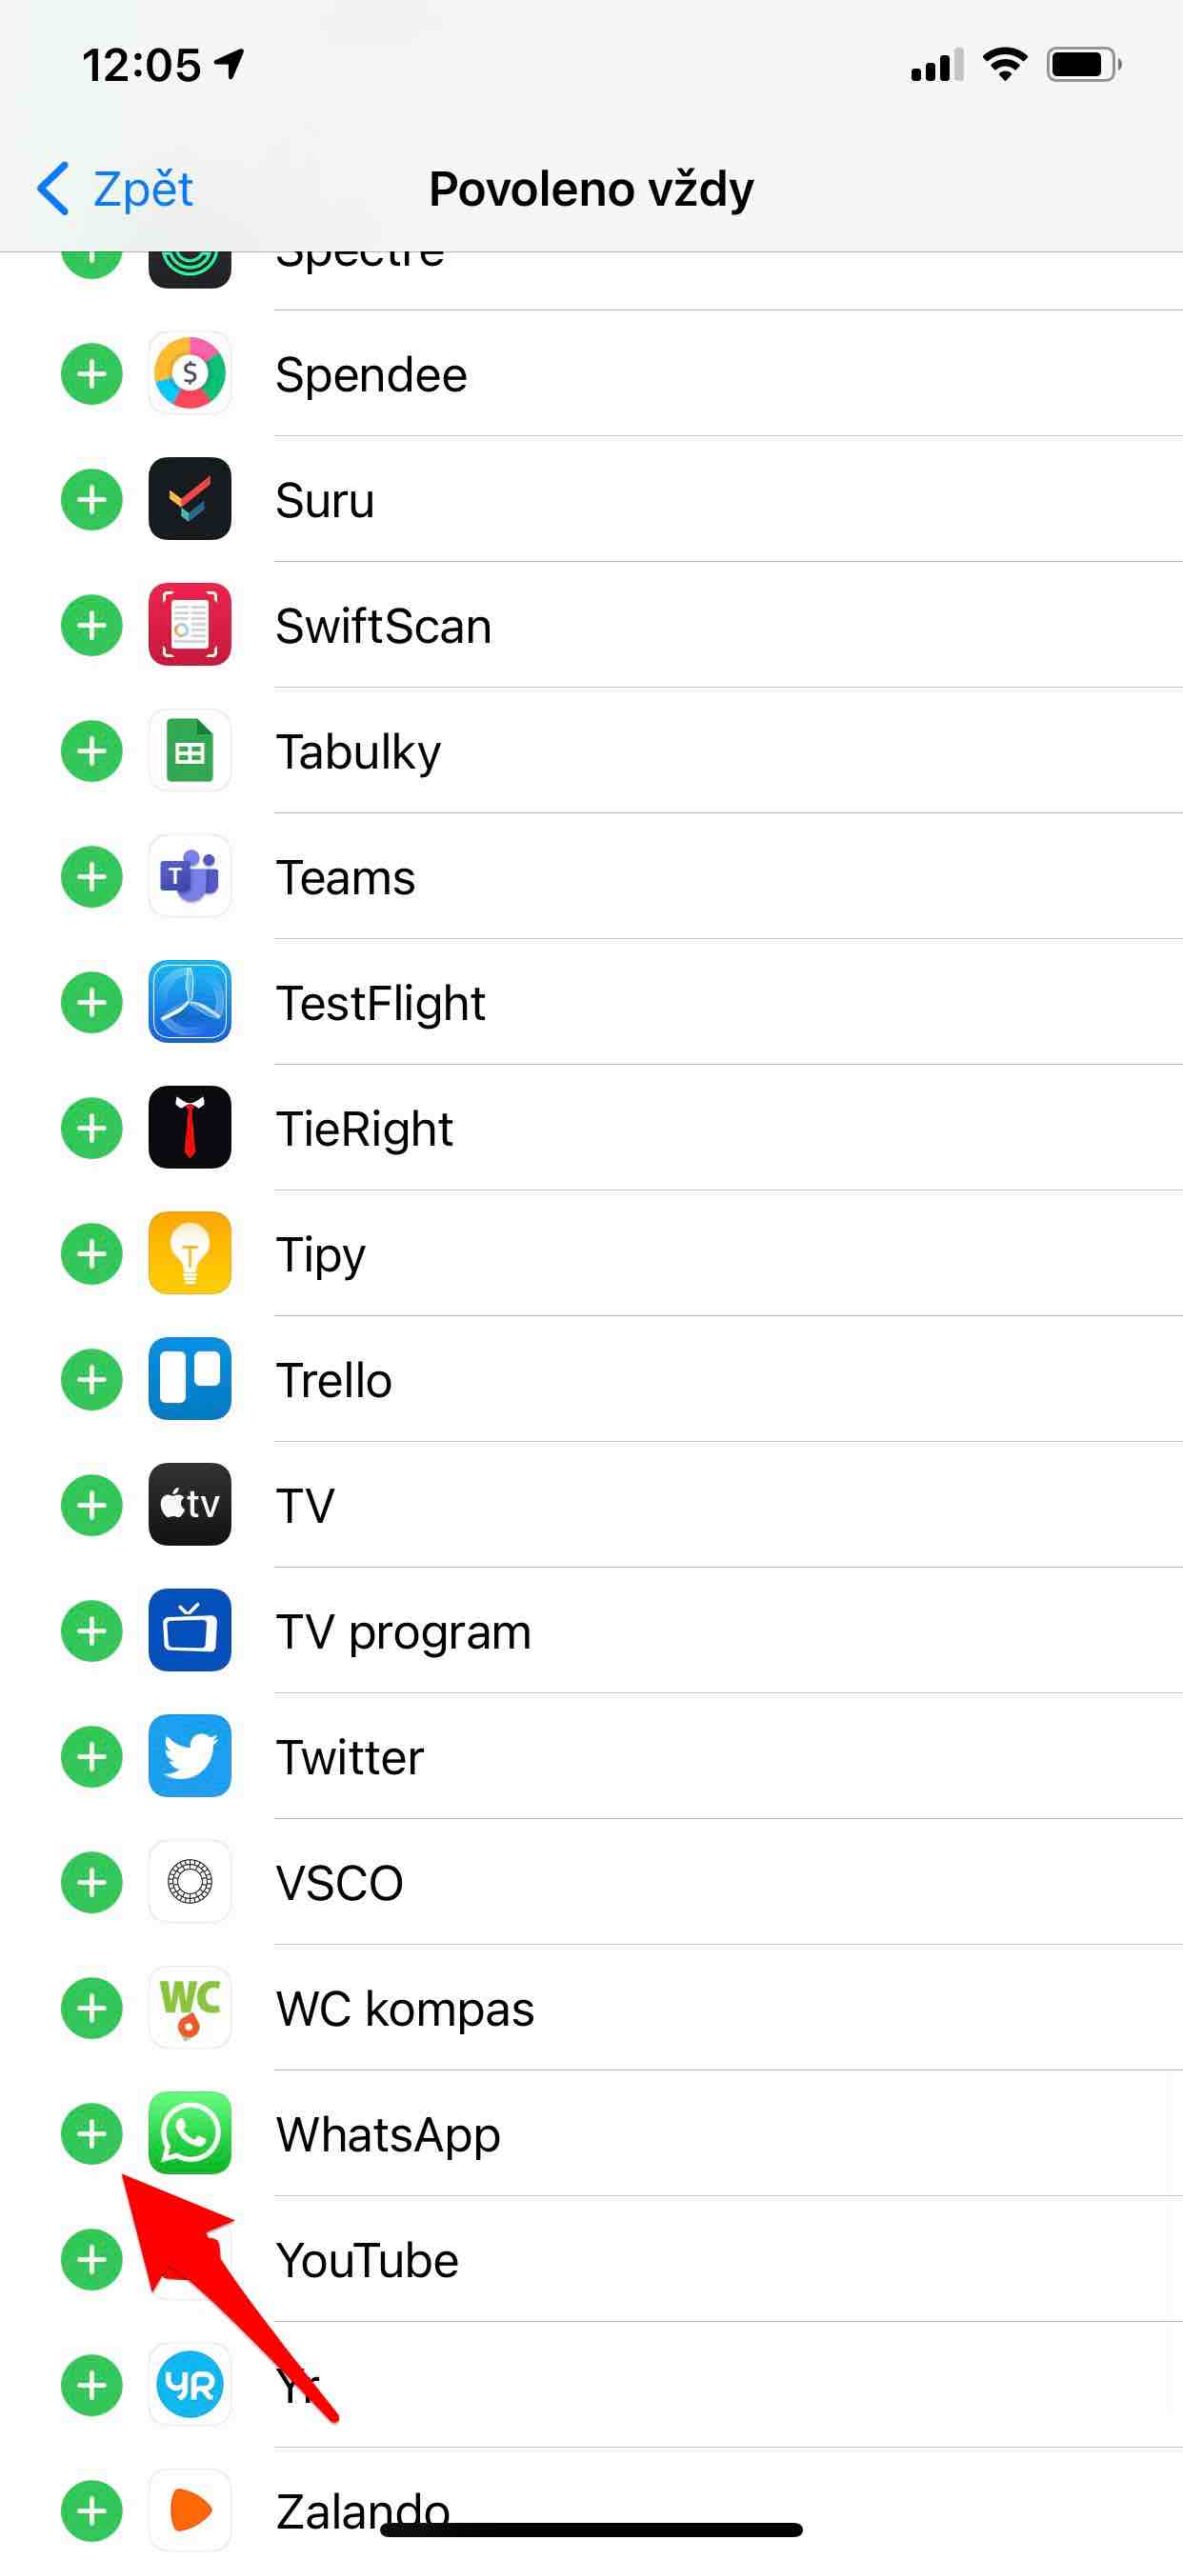This screenshot has width=1183, height=2560.
Task: Select the WC kompas list entry
Action: click(x=405, y=2008)
